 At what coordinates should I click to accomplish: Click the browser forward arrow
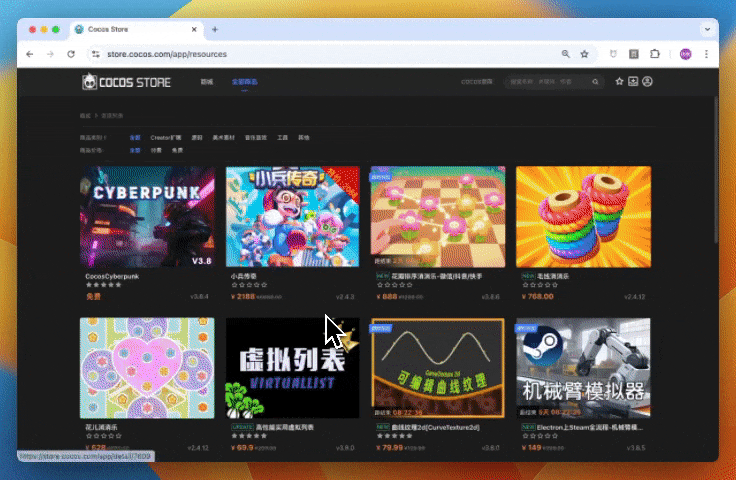[x=50, y=54]
